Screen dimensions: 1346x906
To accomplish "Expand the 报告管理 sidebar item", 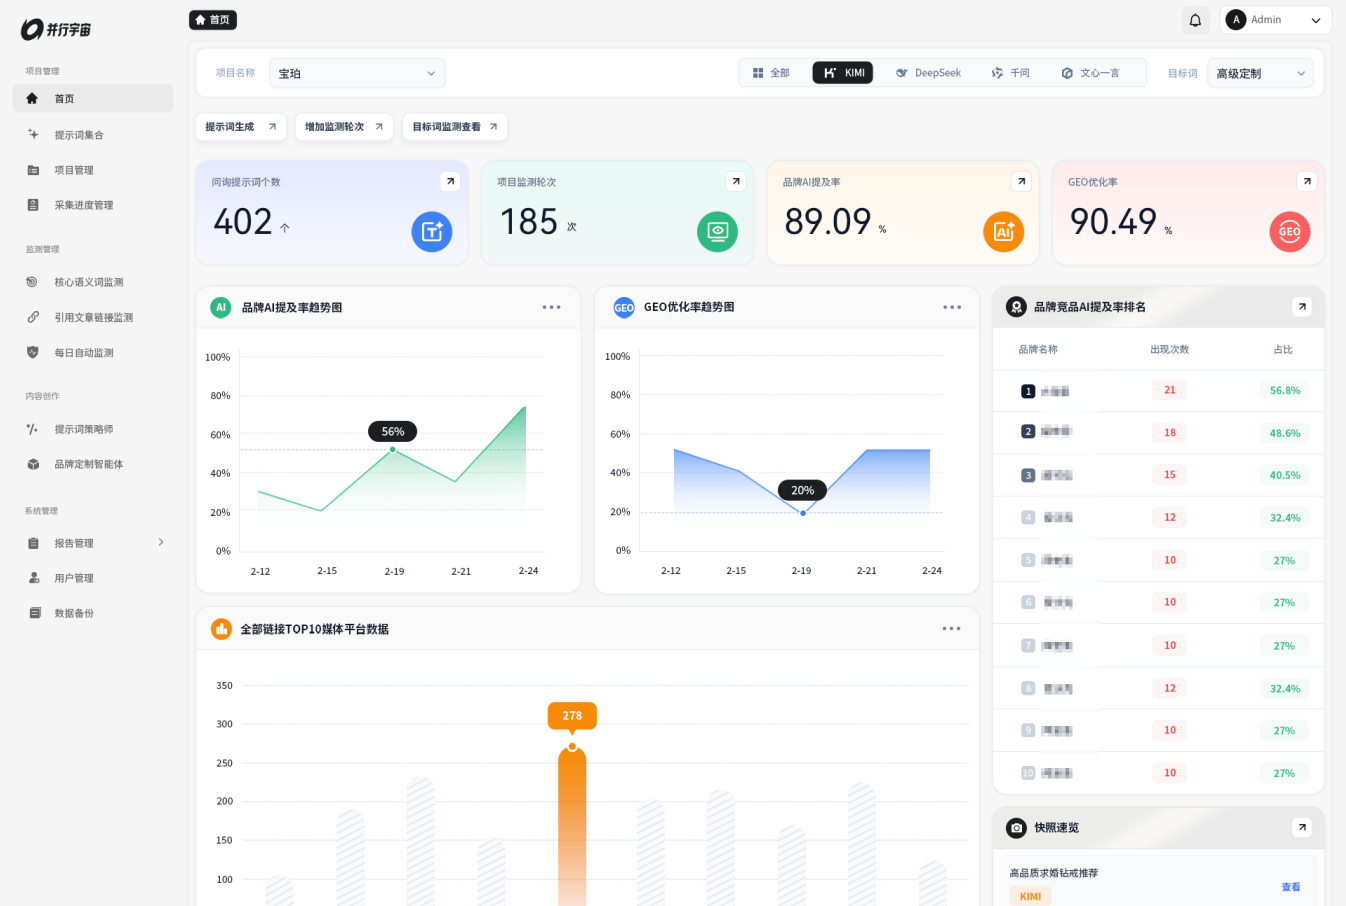I will coord(93,543).
